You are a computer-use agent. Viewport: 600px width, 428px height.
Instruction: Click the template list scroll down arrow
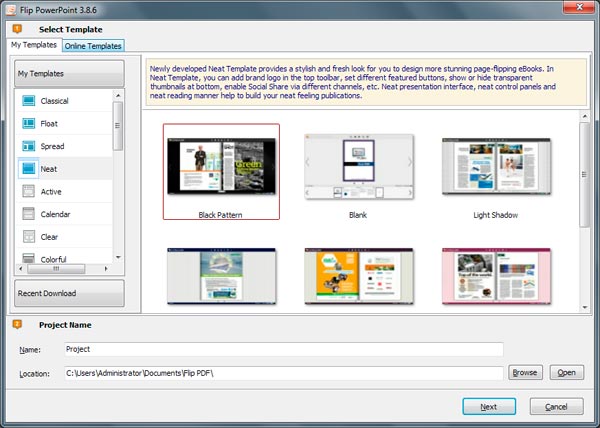click(x=118, y=257)
